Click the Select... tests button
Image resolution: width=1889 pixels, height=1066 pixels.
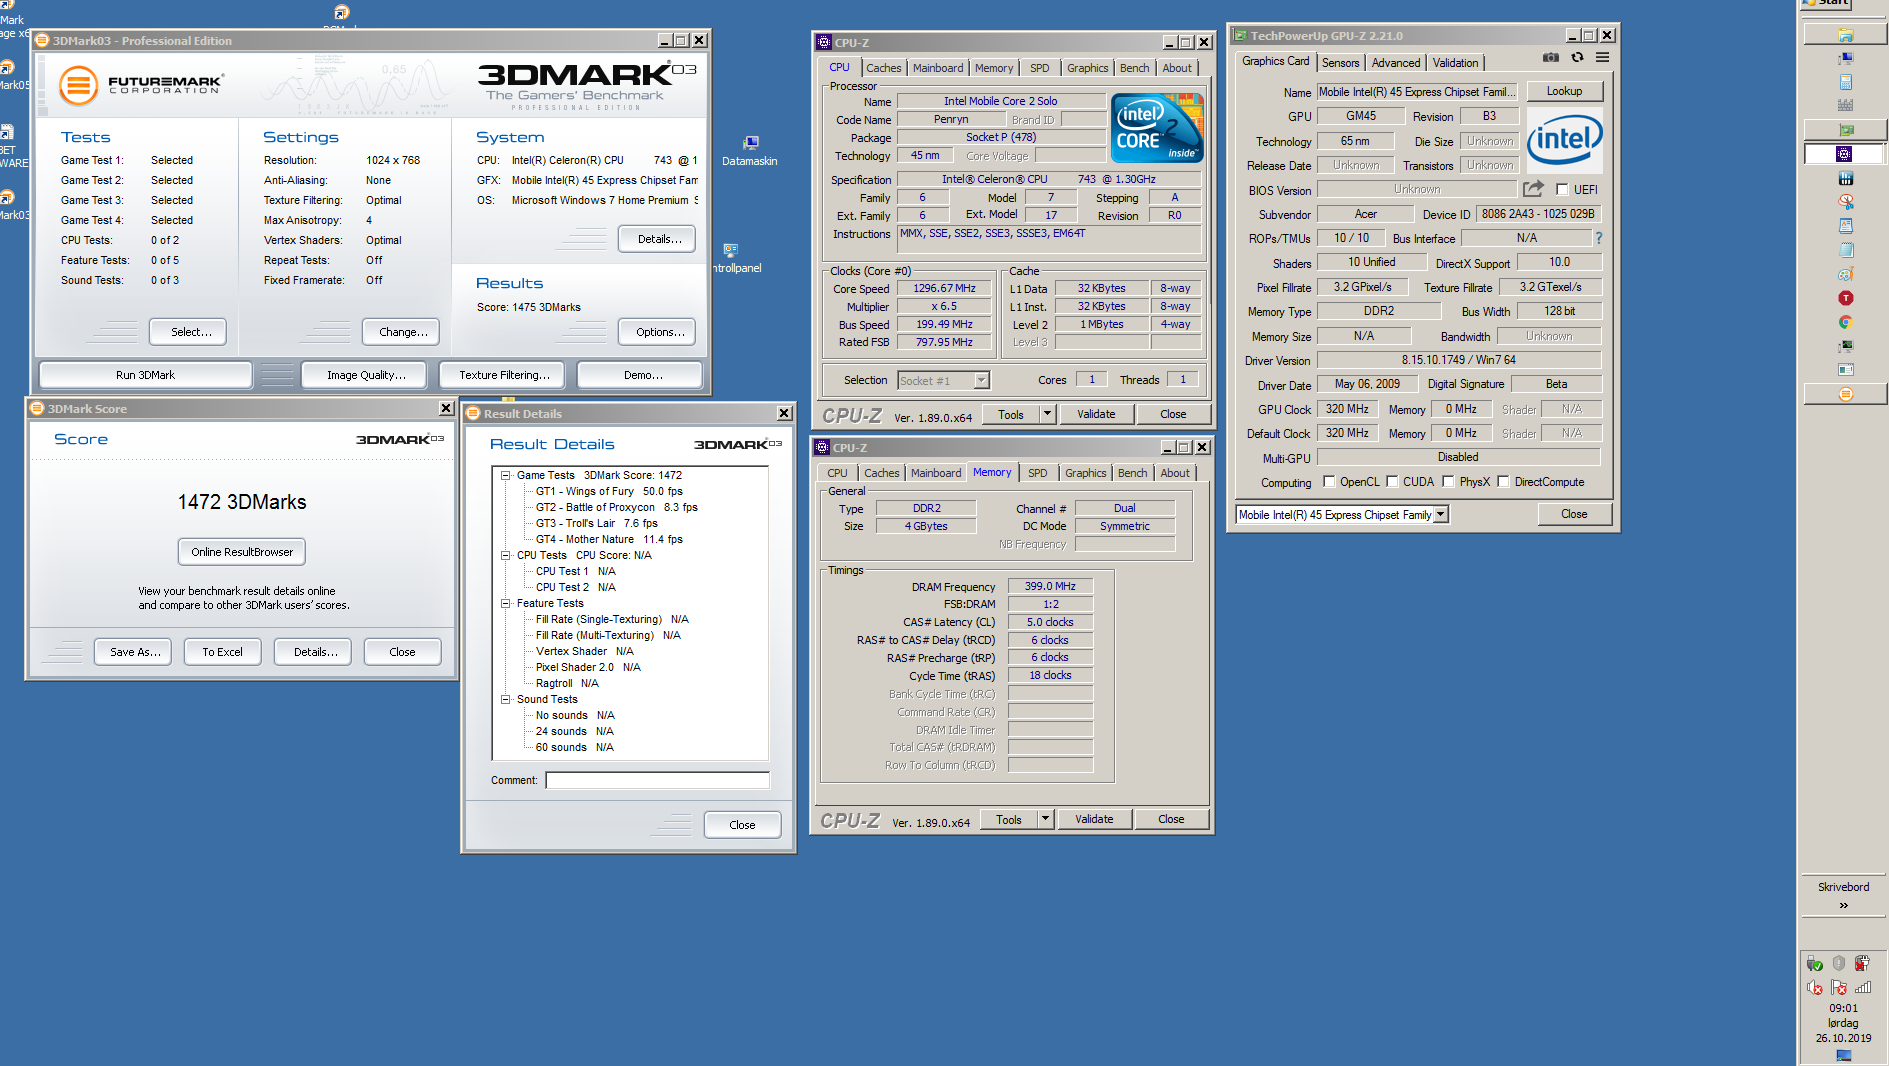(188, 332)
